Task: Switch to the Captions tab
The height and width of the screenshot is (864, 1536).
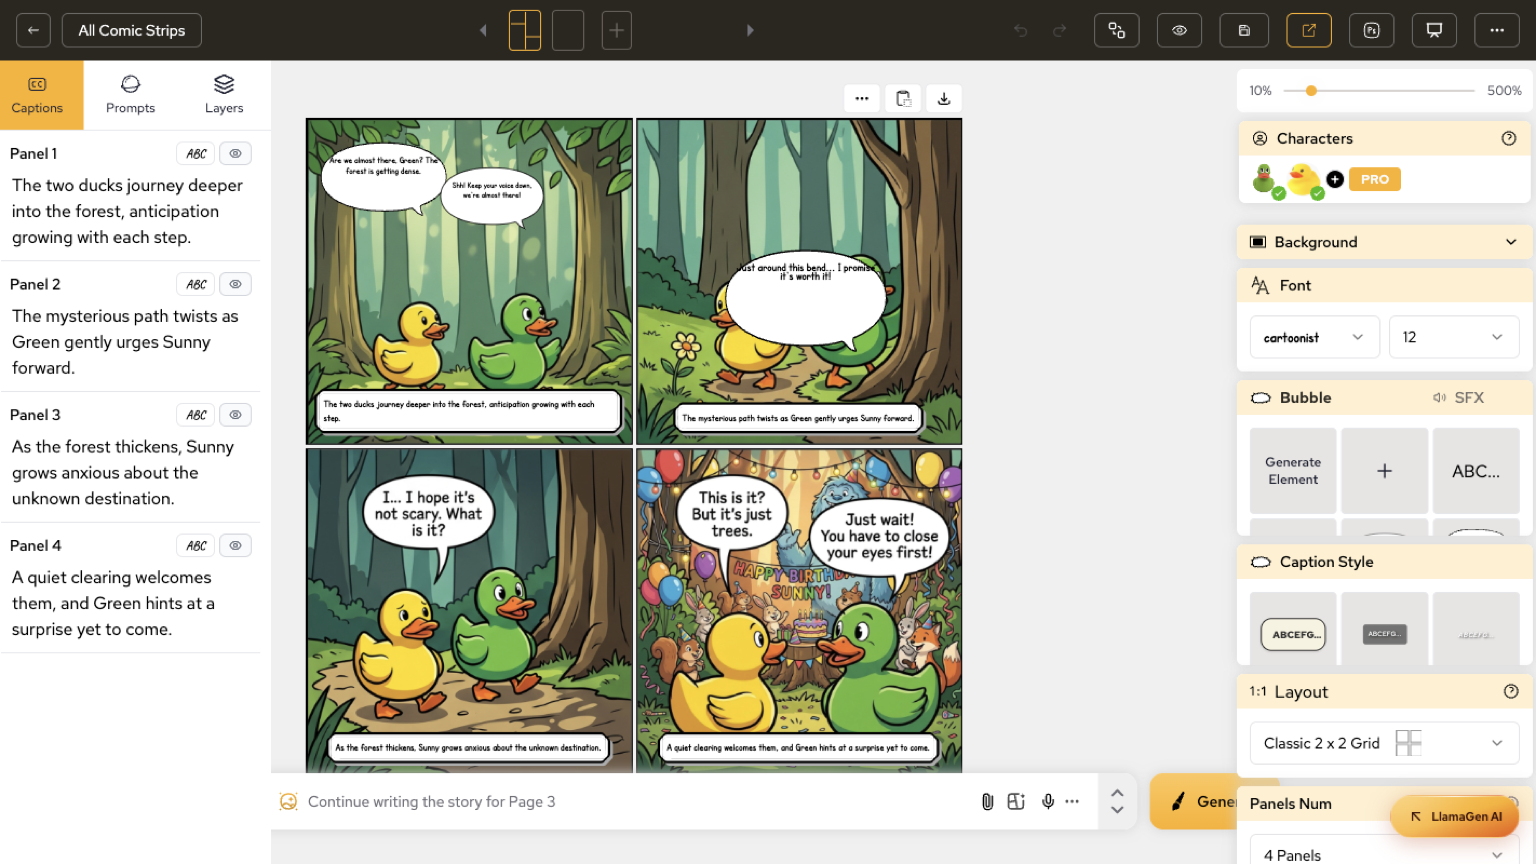Action: click(38, 95)
